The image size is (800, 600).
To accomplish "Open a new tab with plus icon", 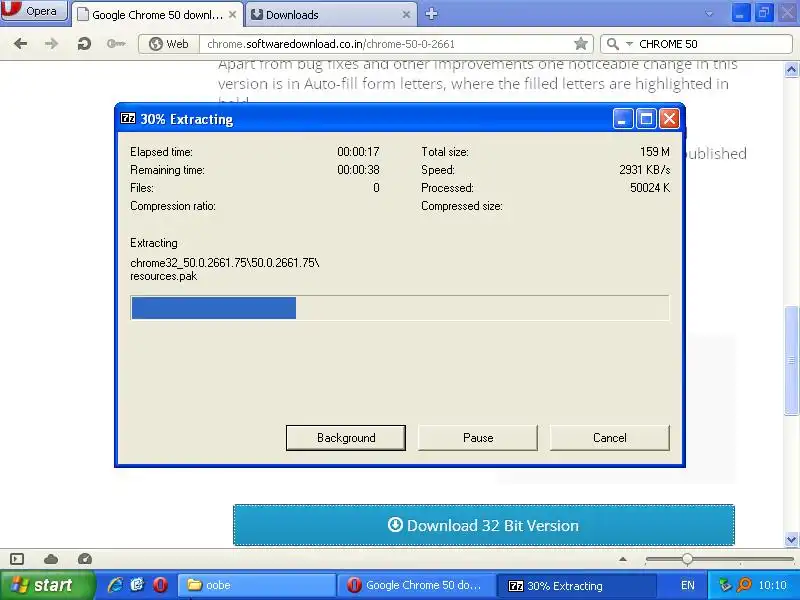I will (x=431, y=14).
